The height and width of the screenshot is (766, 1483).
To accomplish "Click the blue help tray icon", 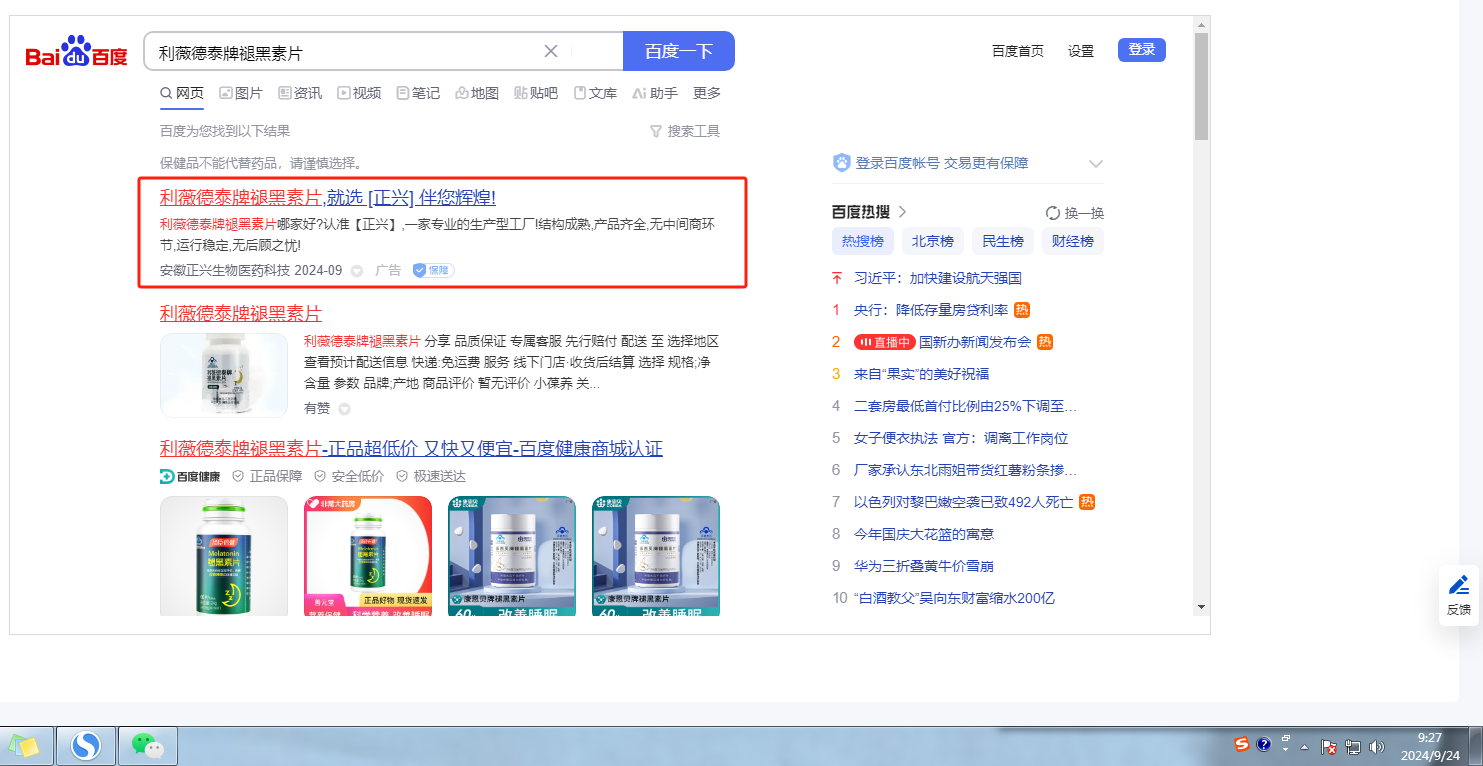I will tap(1264, 745).
